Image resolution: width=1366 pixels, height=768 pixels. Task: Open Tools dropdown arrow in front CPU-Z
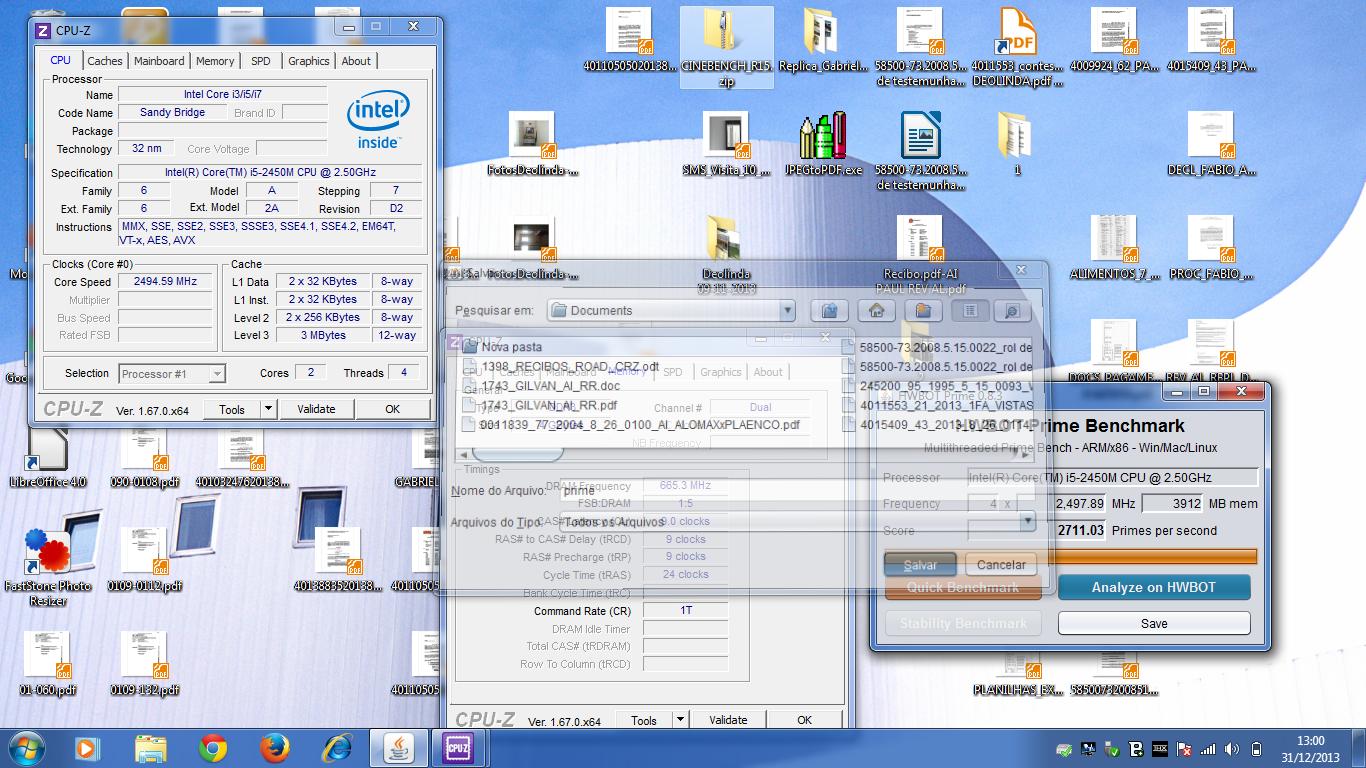click(267, 409)
